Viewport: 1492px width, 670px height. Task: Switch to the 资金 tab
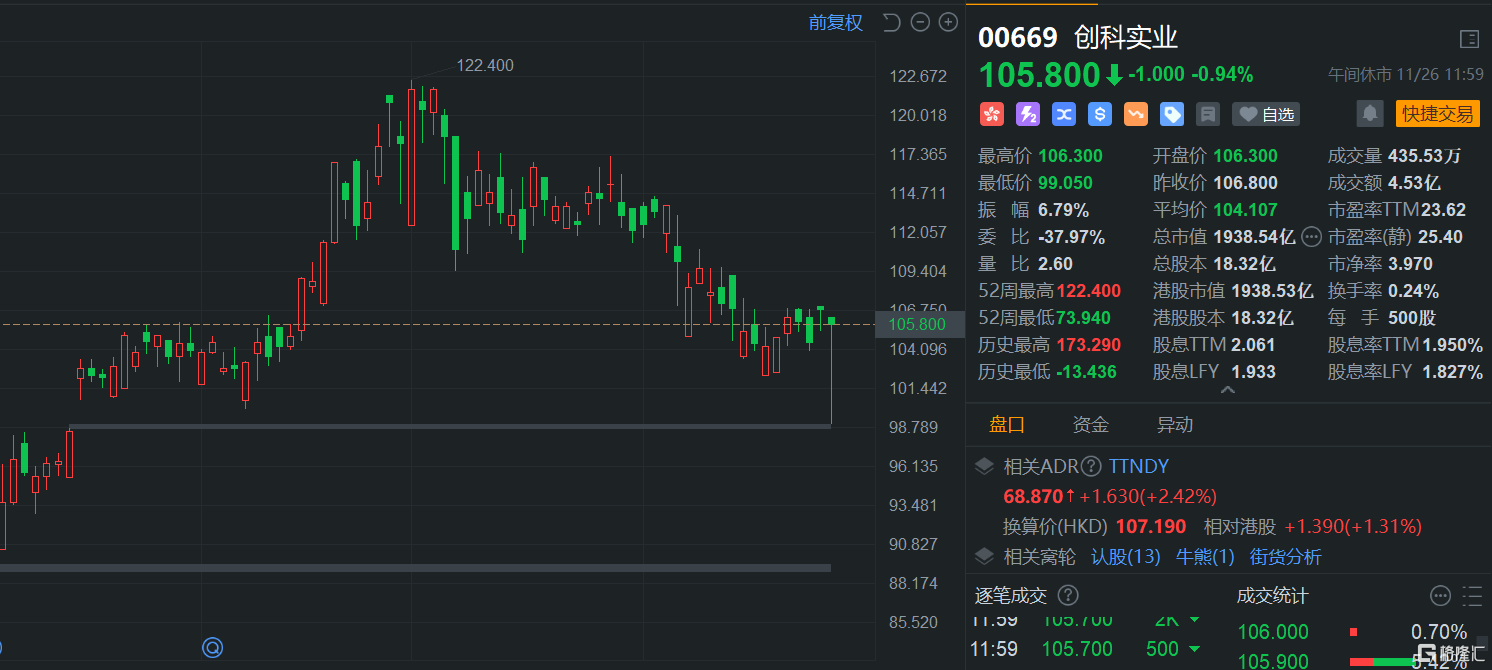pos(1091,425)
